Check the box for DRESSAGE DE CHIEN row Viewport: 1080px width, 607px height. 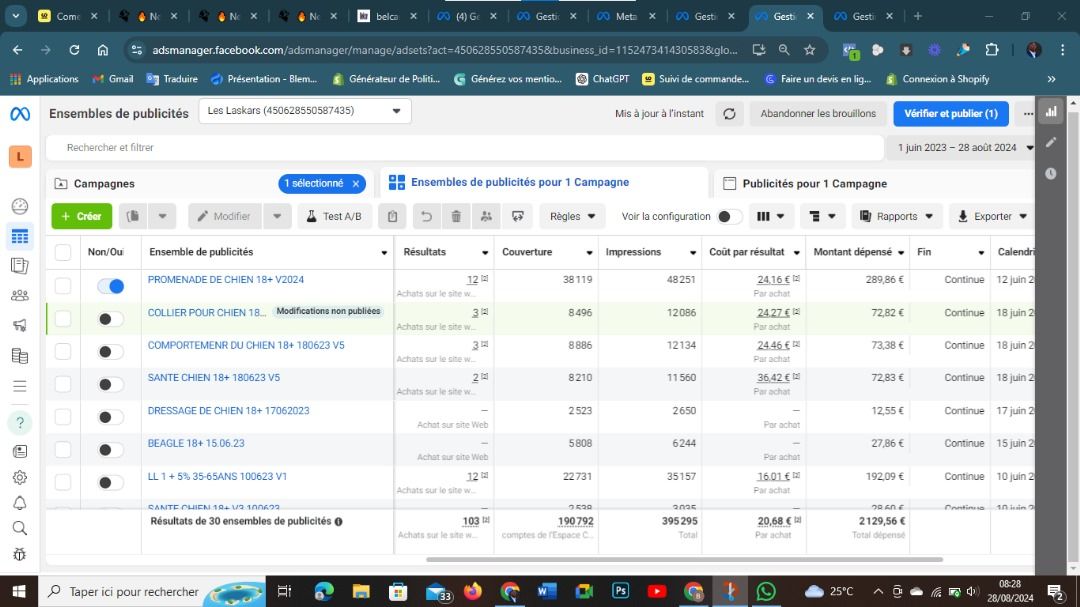coord(63,417)
